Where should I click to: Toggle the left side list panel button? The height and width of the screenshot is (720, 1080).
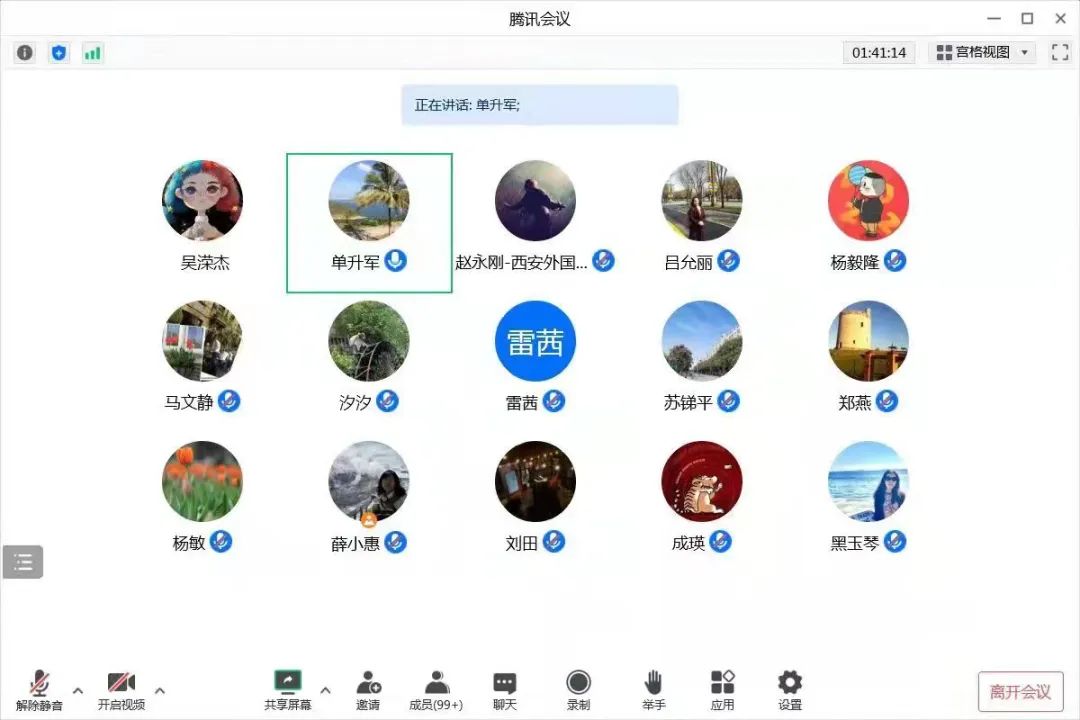click(x=23, y=562)
